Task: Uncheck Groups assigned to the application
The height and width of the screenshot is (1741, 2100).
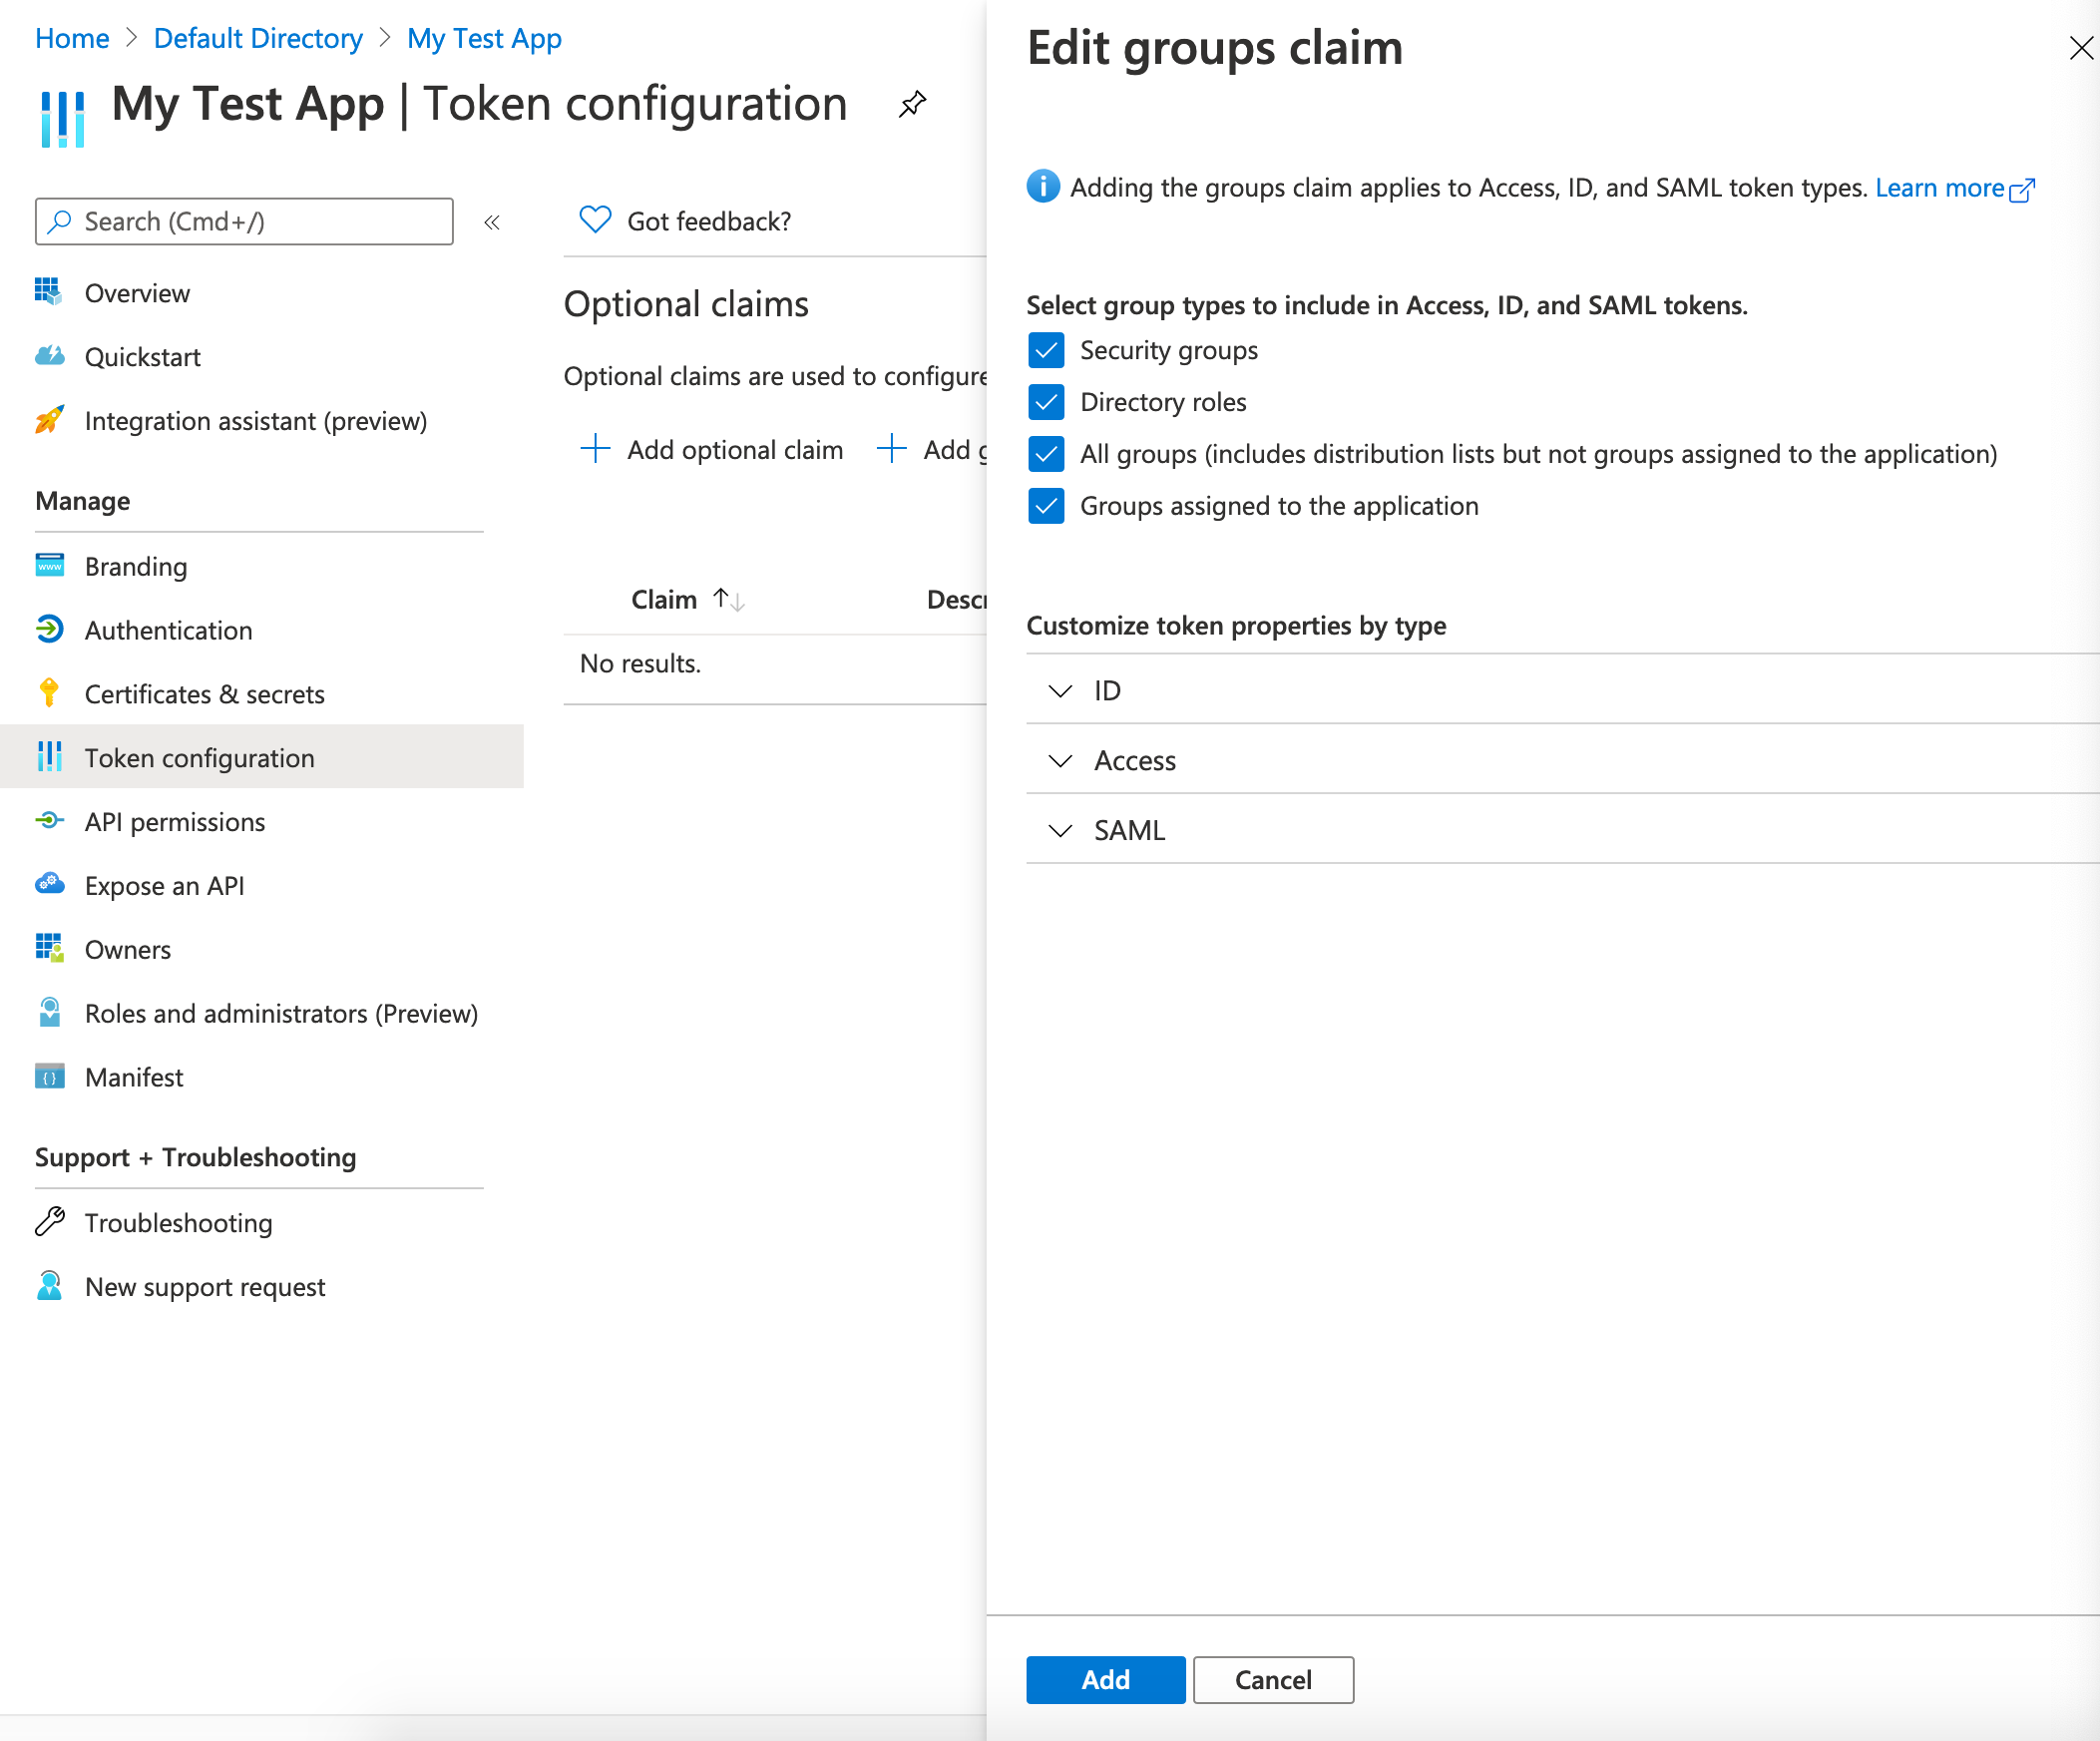Action: pos(1045,505)
